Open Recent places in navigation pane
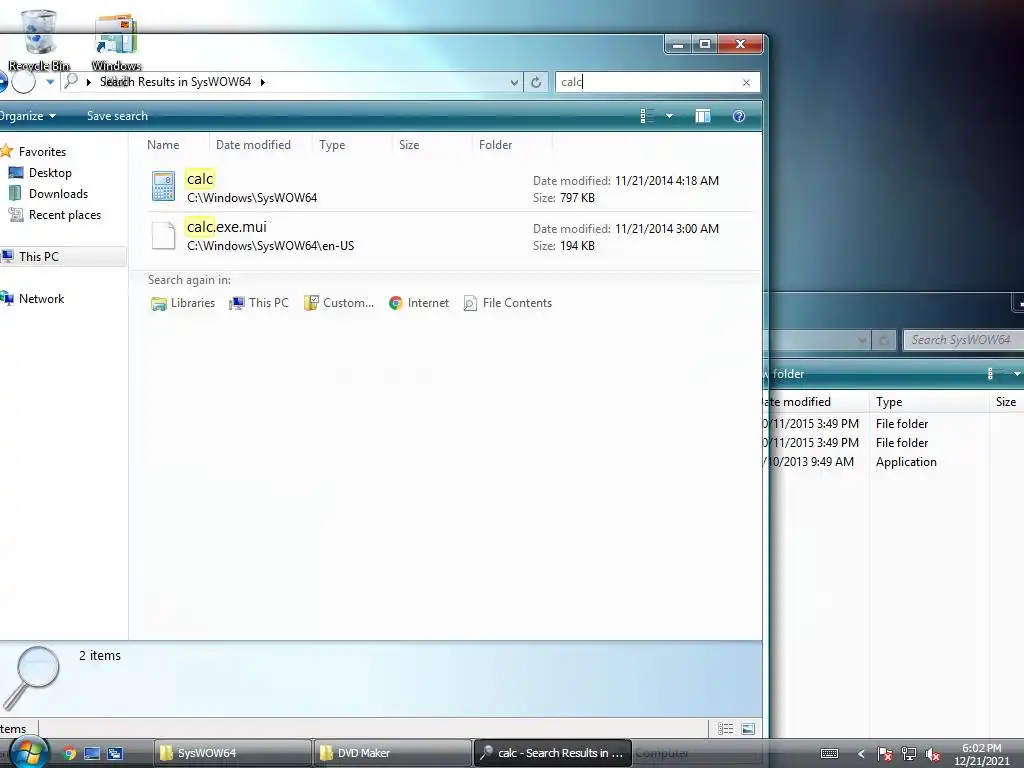This screenshot has height=768, width=1024. (x=64, y=215)
